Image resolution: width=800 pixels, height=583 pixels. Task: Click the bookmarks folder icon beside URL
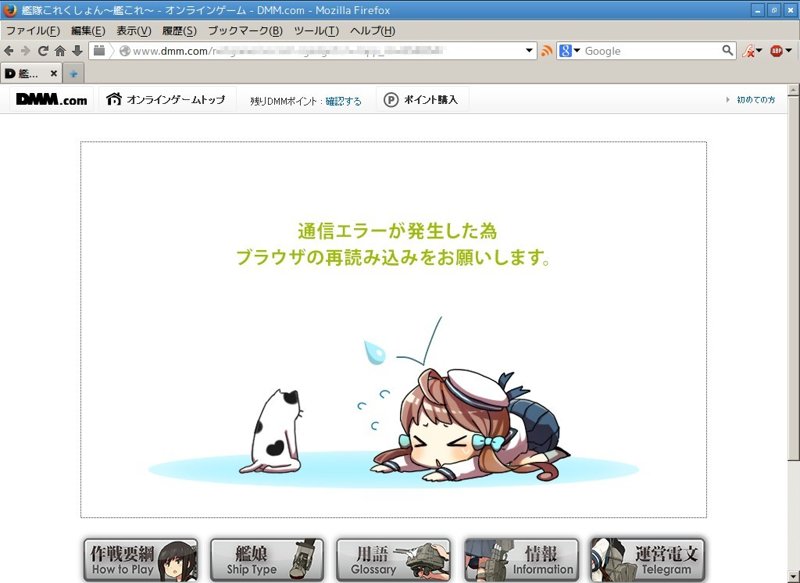[99, 50]
